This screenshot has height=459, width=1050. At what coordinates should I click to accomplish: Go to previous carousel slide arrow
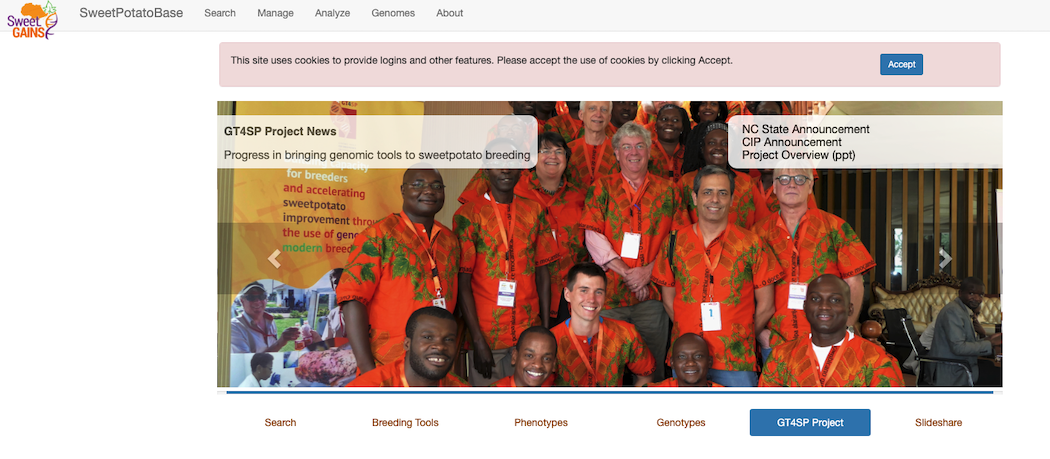point(274,259)
